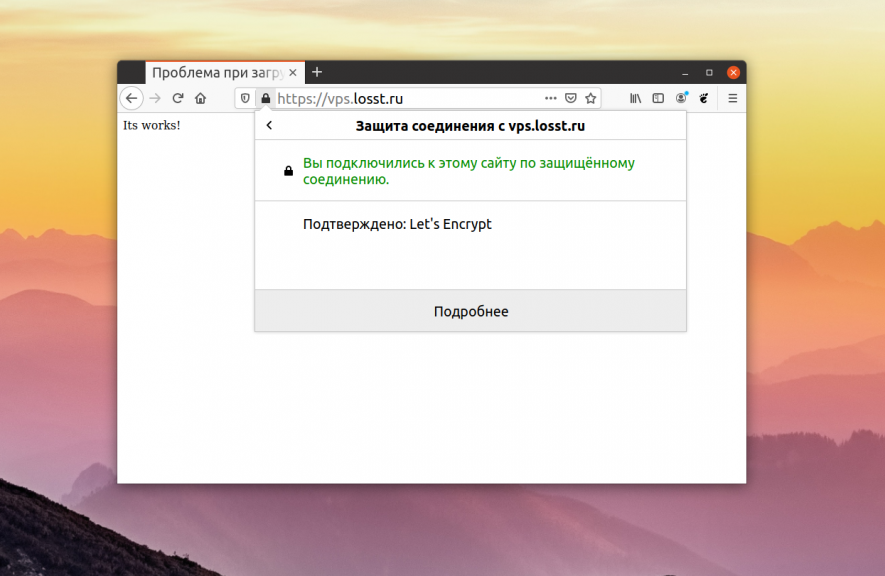Click the forward navigation arrow
Image resolution: width=885 pixels, height=576 pixels.
click(x=155, y=98)
